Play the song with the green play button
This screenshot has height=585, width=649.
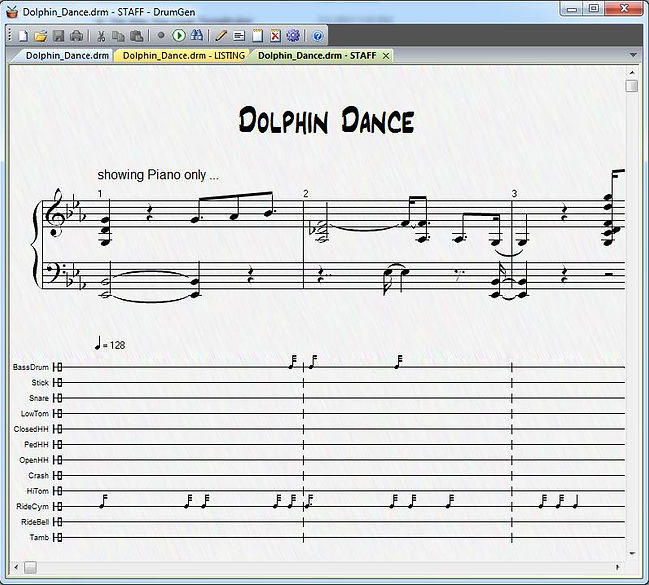tap(179, 36)
